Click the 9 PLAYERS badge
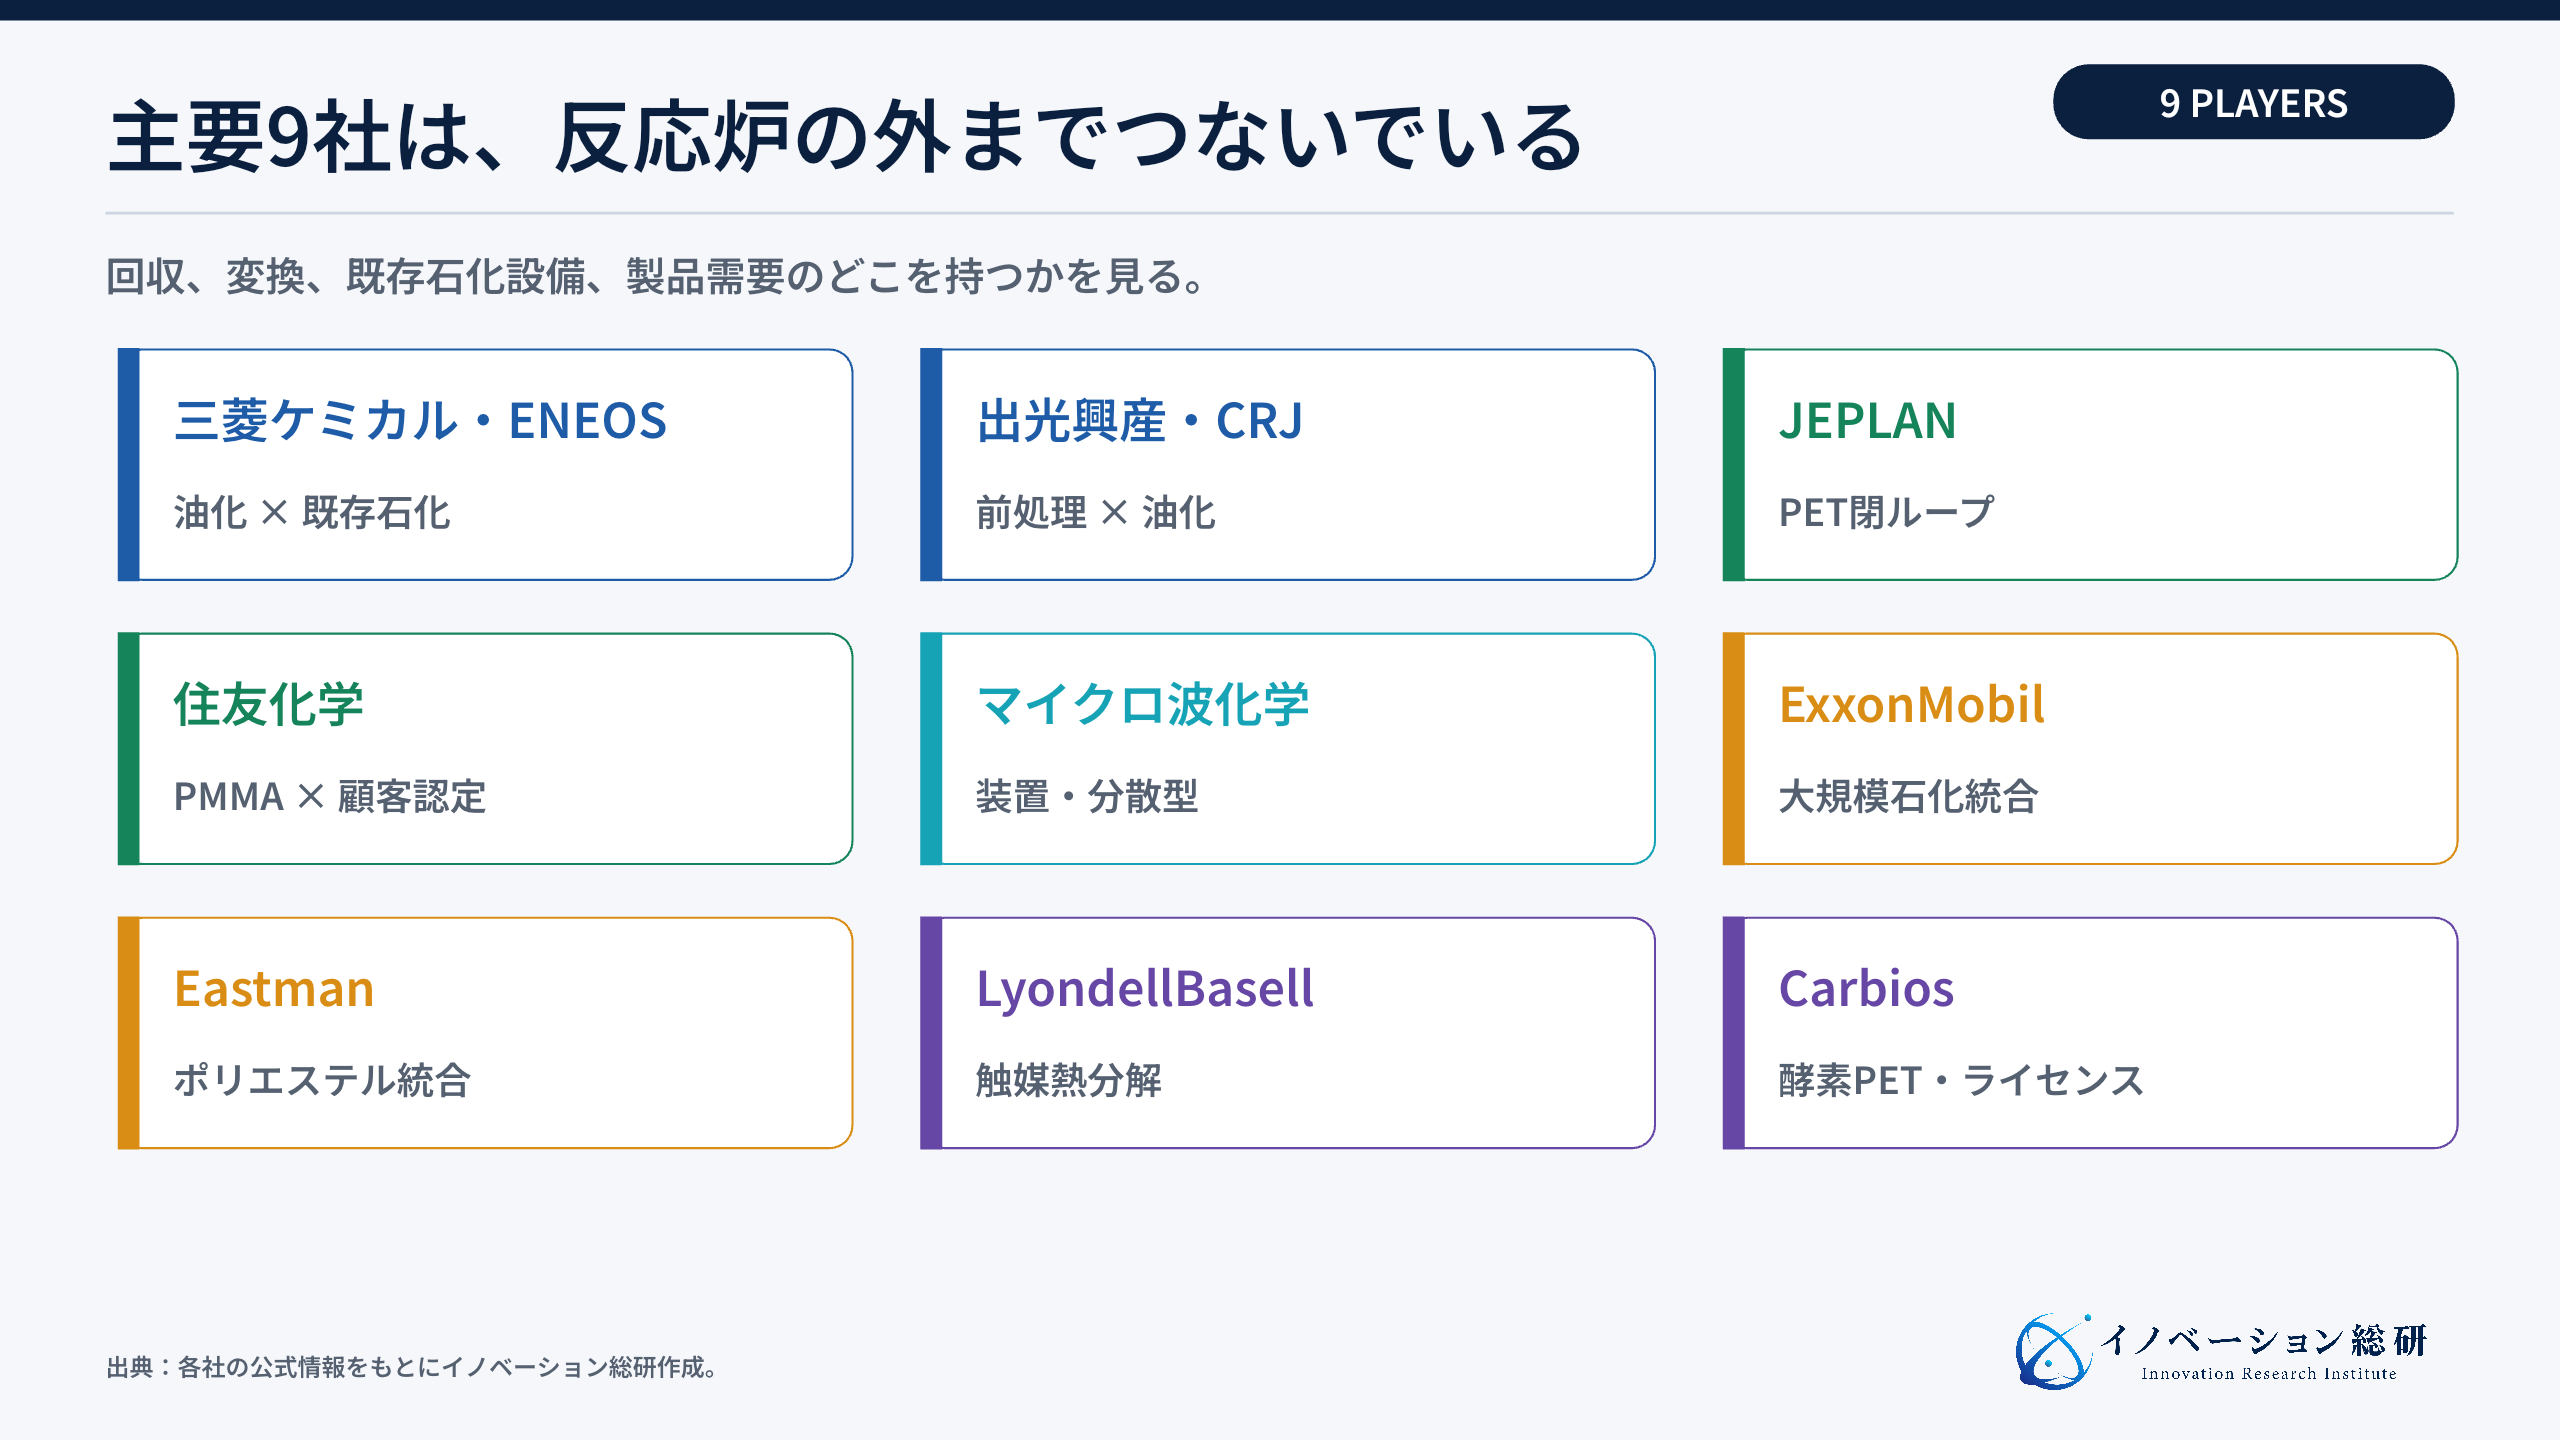Screen dimensions: 2560x1440 (2253, 102)
